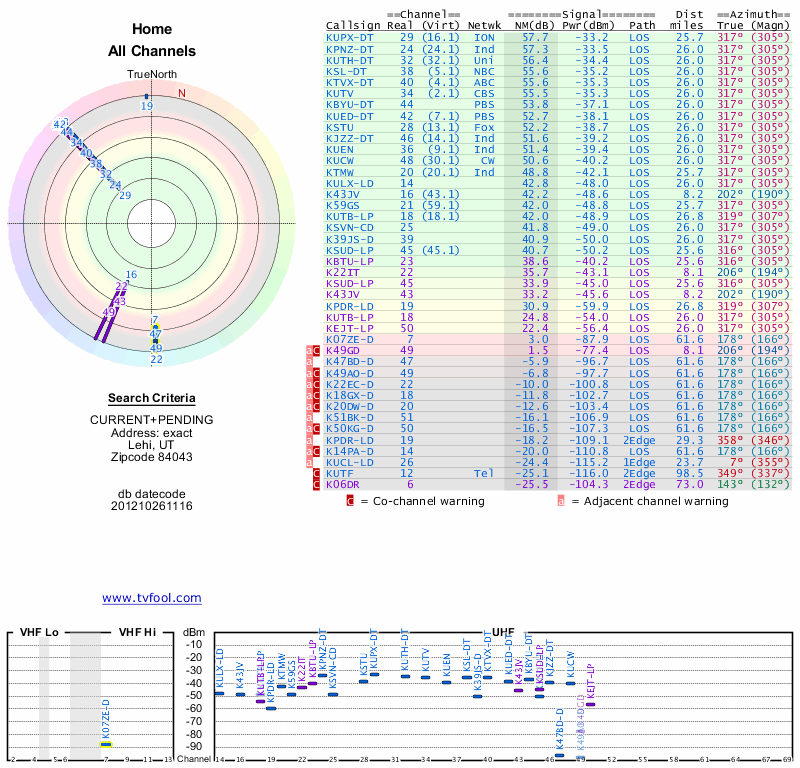800x768 pixels.
Task: Click the adjacent-channel flag beside KUCL-LD row
Action: [x=309, y=463]
